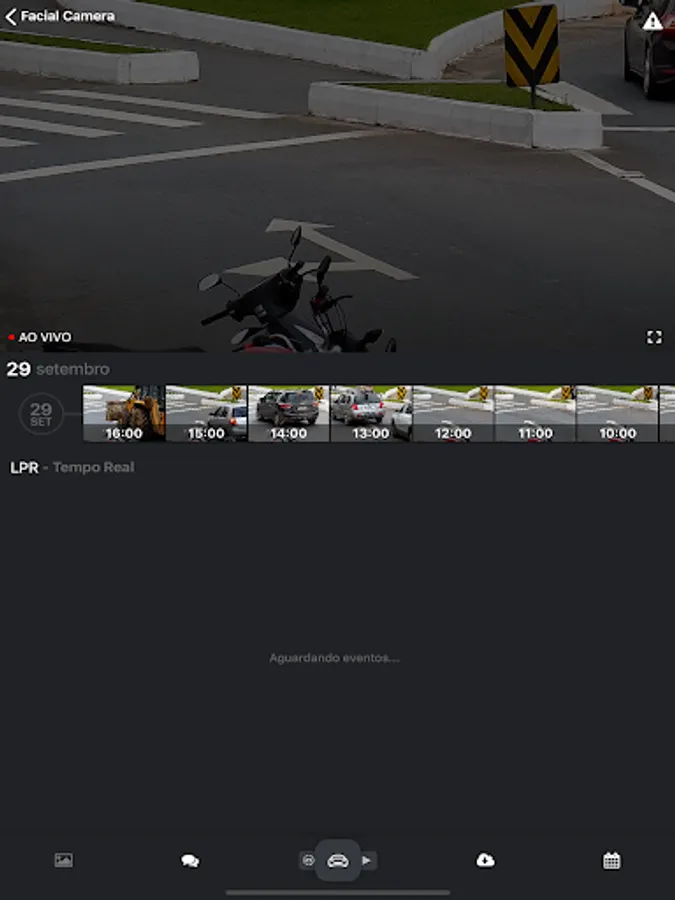Open the 11:00 recording thumbnail

click(x=536, y=413)
